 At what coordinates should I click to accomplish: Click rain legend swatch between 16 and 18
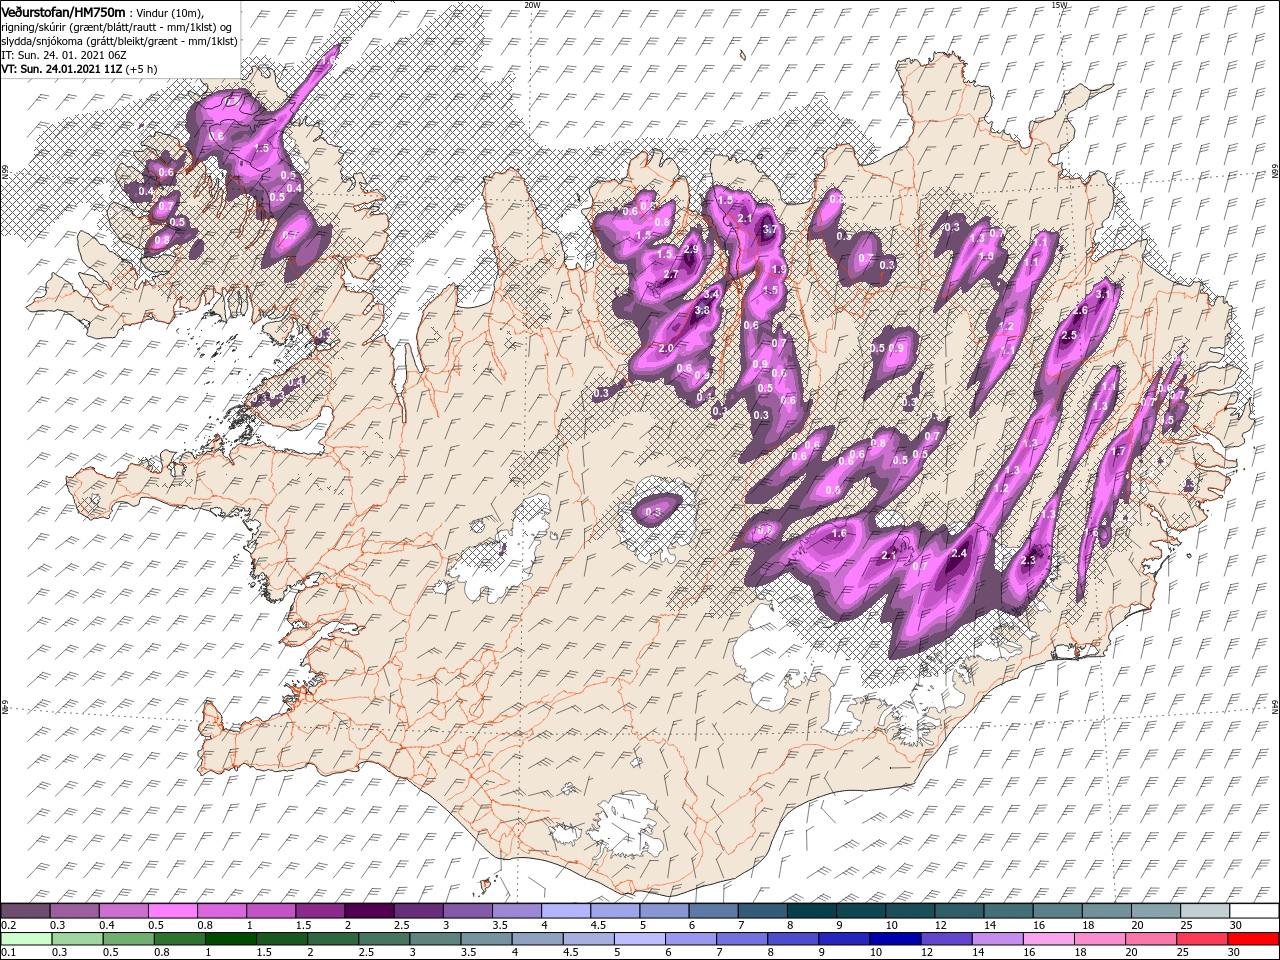pyautogui.click(x=1050, y=939)
